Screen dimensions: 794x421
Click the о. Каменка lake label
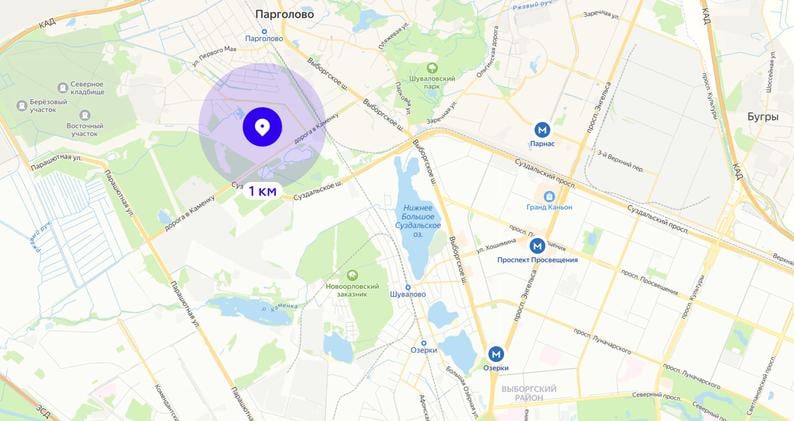click(280, 305)
